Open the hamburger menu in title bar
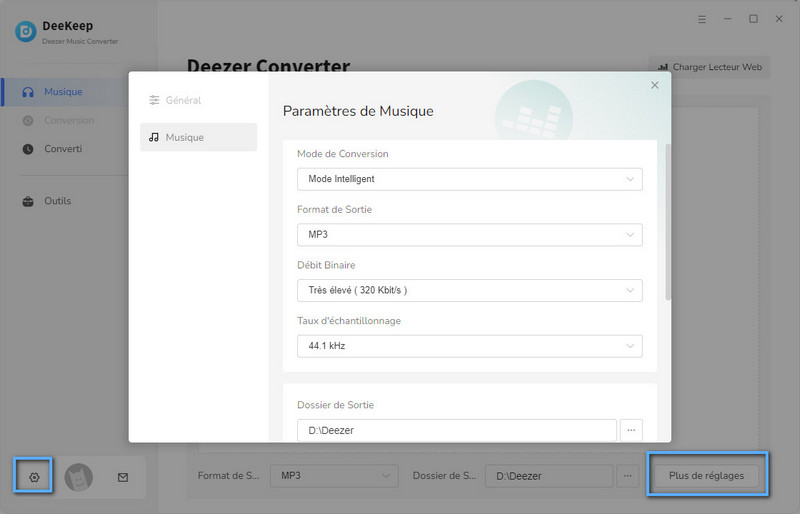 702,19
